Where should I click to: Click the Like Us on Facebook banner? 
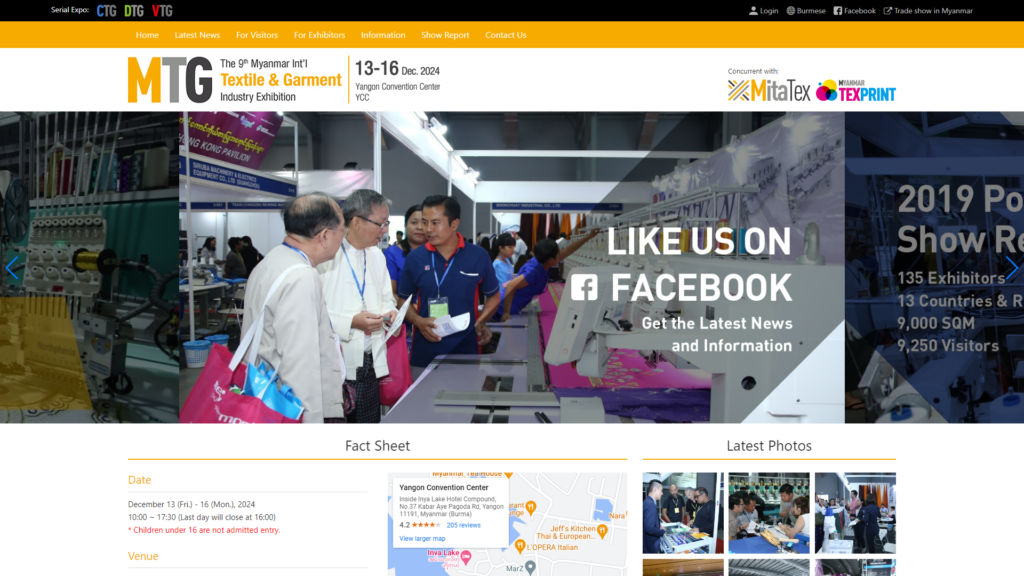(x=511, y=267)
